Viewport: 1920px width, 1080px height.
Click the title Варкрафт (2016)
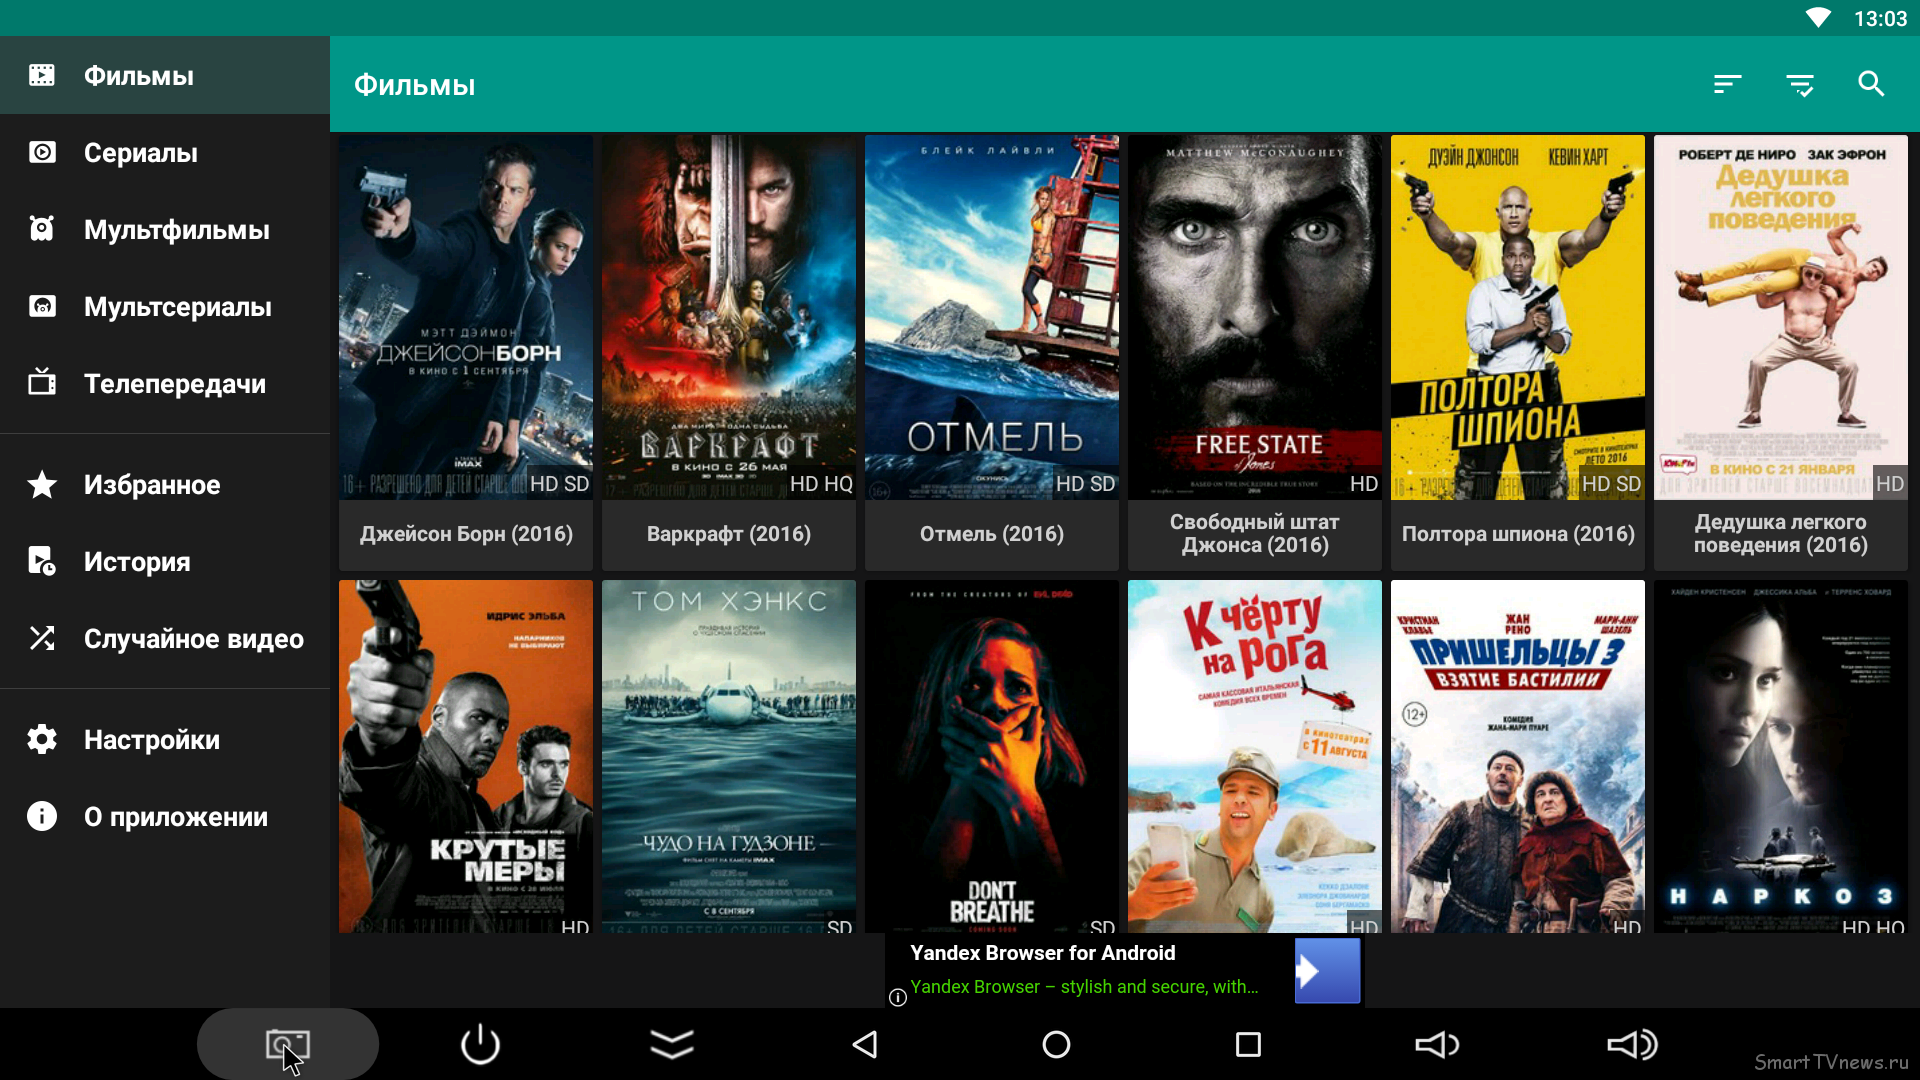(x=729, y=534)
